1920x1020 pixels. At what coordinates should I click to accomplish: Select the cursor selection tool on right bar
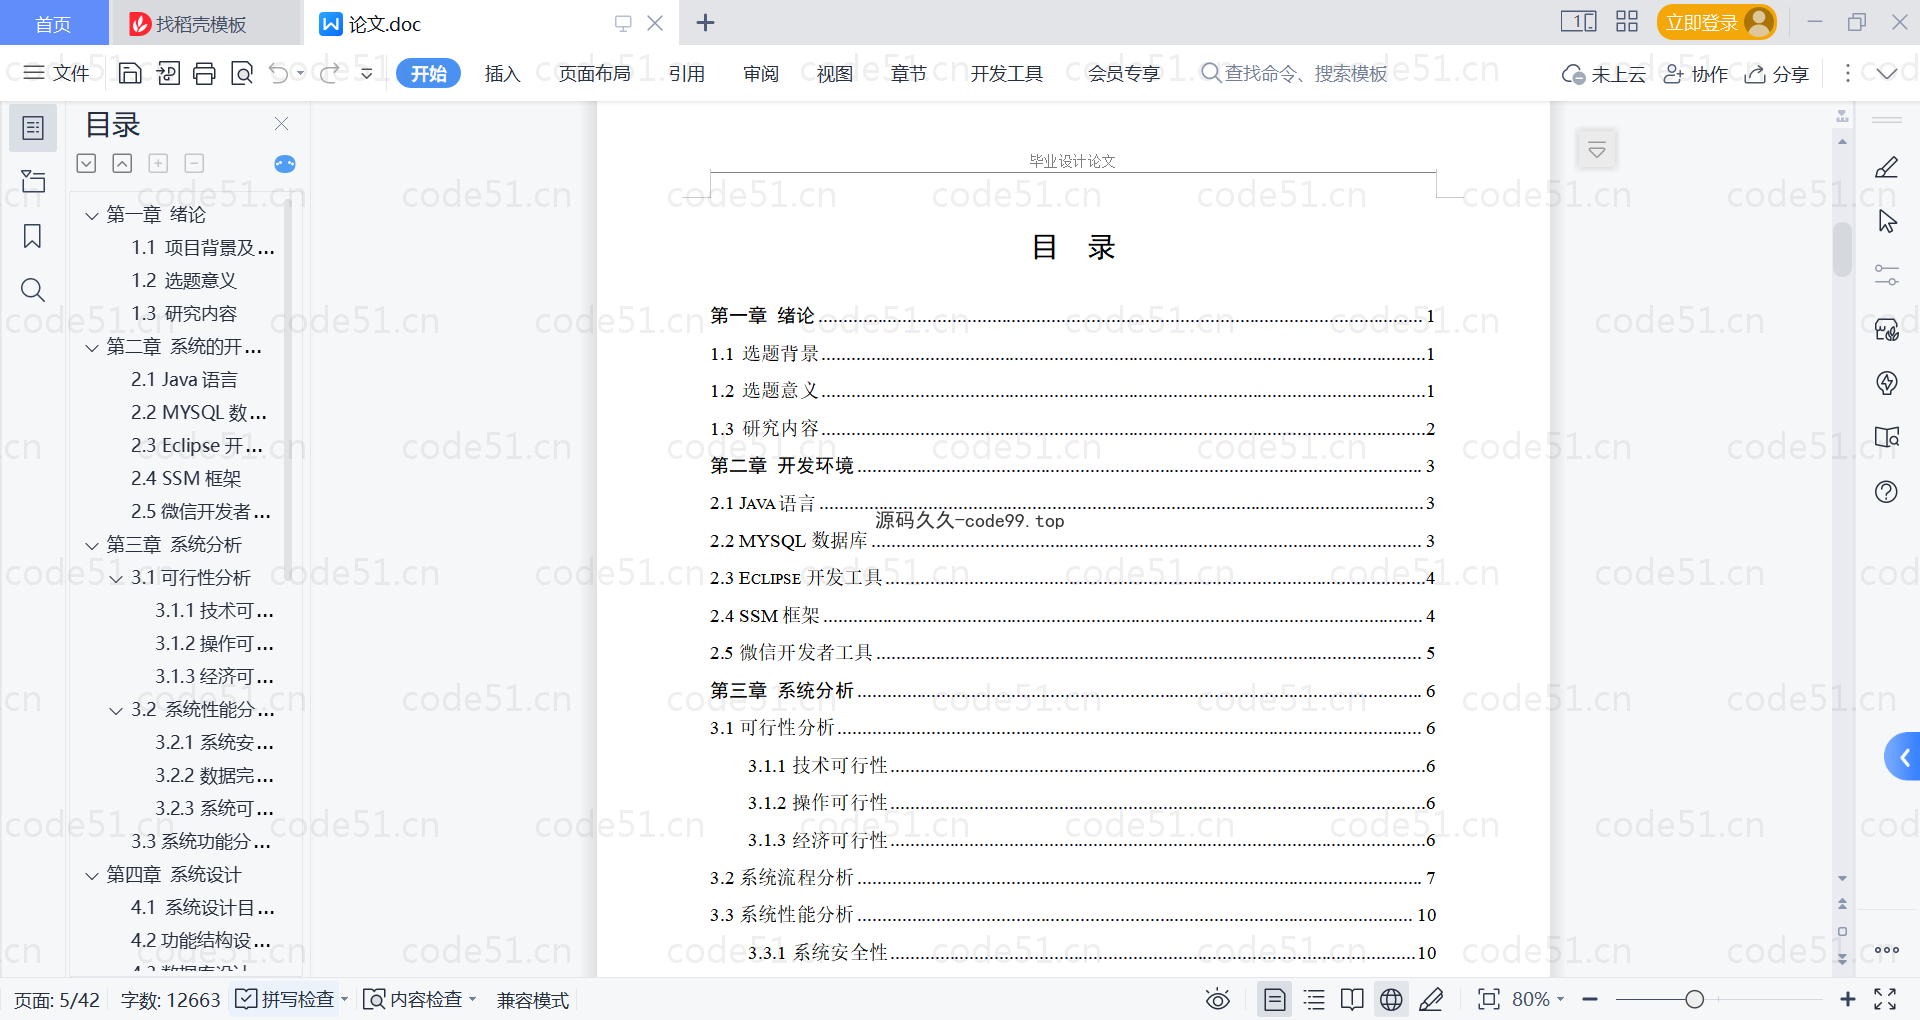(1887, 221)
